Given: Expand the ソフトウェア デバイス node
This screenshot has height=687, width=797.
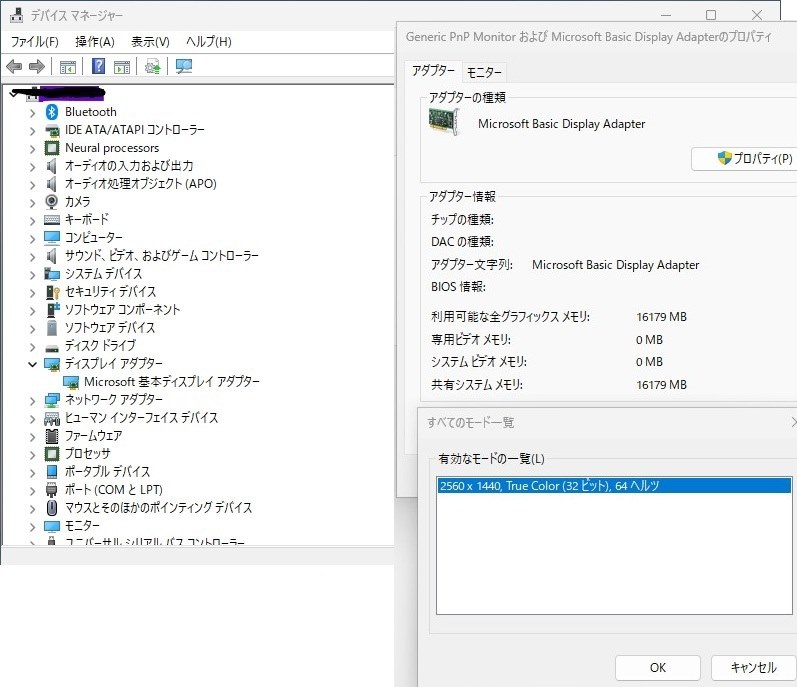Looking at the screenshot, I should click(33, 329).
